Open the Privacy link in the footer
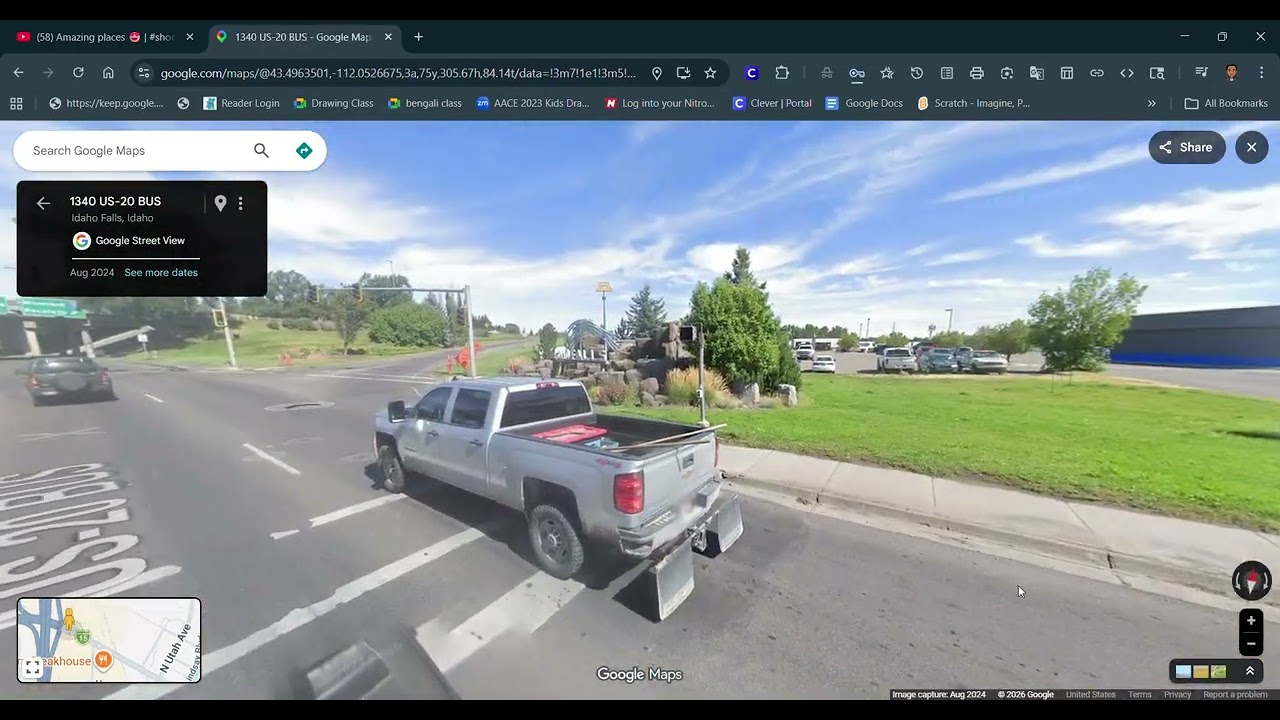 (x=1177, y=695)
